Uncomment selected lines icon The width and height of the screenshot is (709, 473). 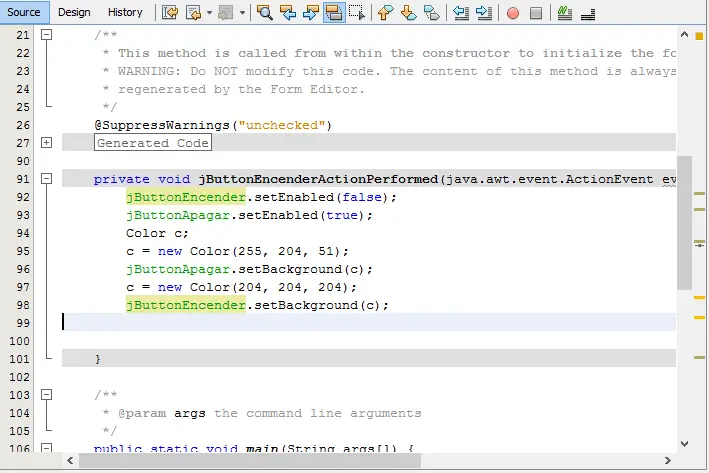588,14
